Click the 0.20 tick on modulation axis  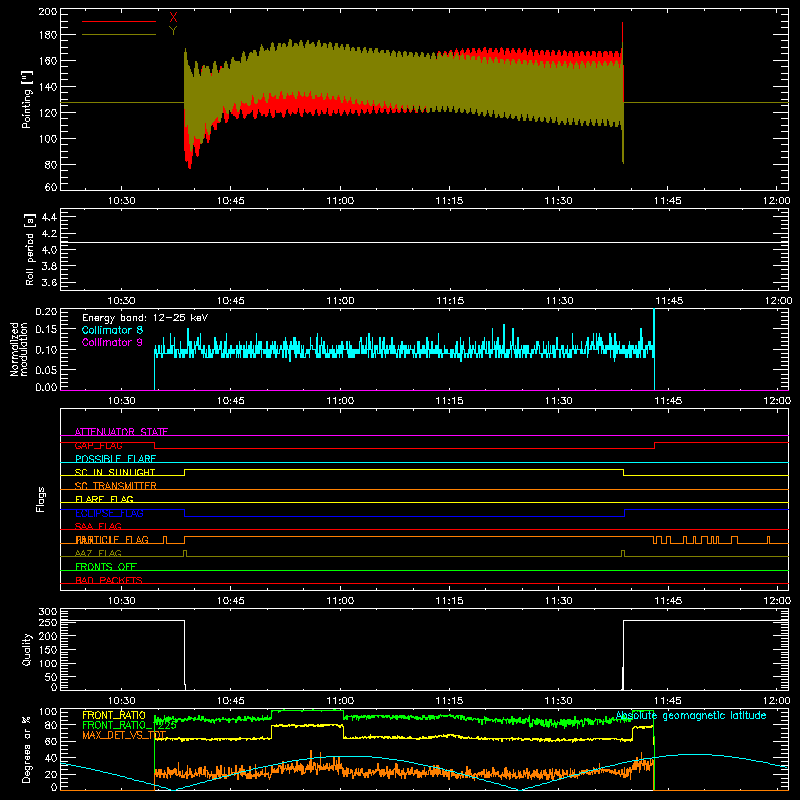pyautogui.click(x=46, y=312)
